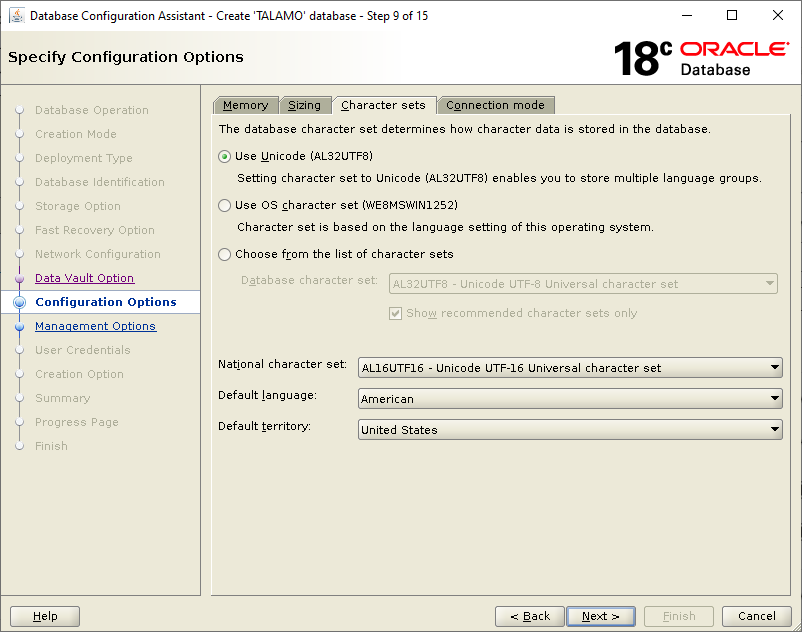The image size is (802, 632).
Task: Click the database character set description sentence
Action: pyautogui.click(x=464, y=129)
